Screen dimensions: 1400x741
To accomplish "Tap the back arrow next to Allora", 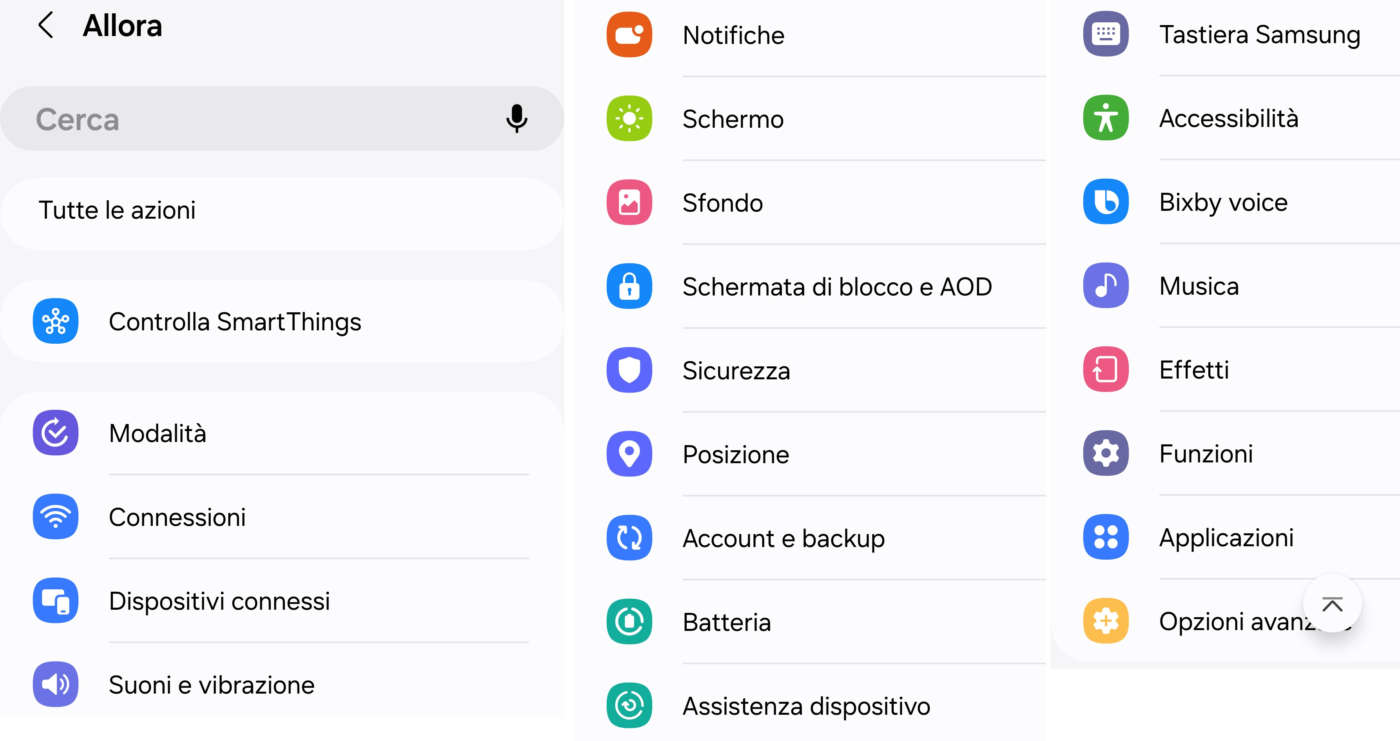I will (45, 26).
